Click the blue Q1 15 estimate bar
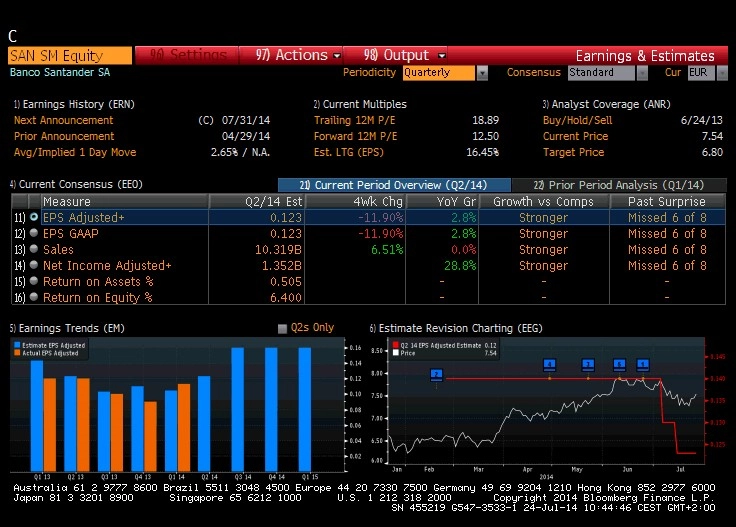Image resolution: width=736 pixels, height=527 pixels. (x=305, y=409)
